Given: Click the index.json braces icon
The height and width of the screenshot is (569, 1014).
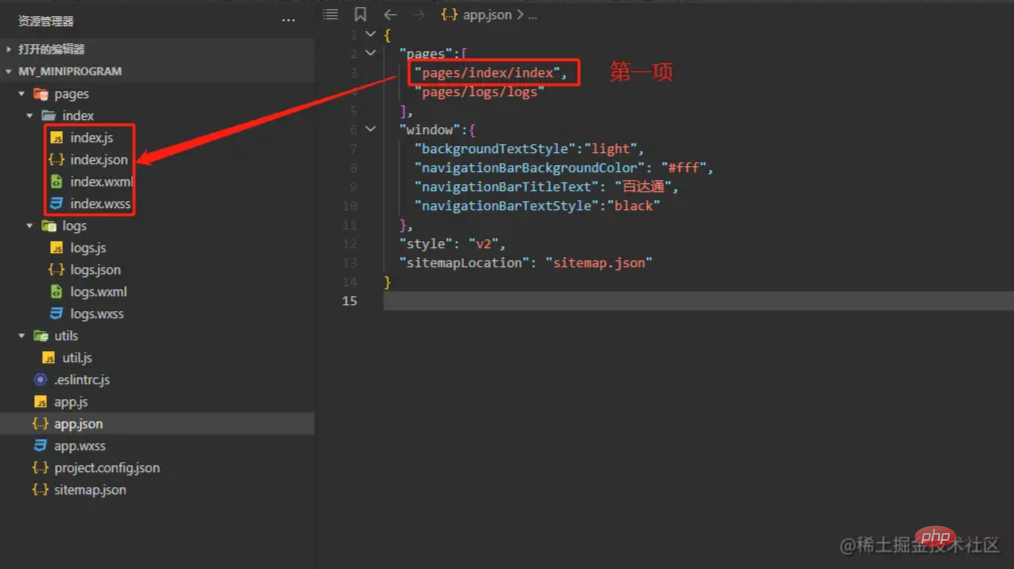Looking at the screenshot, I should coord(56,160).
